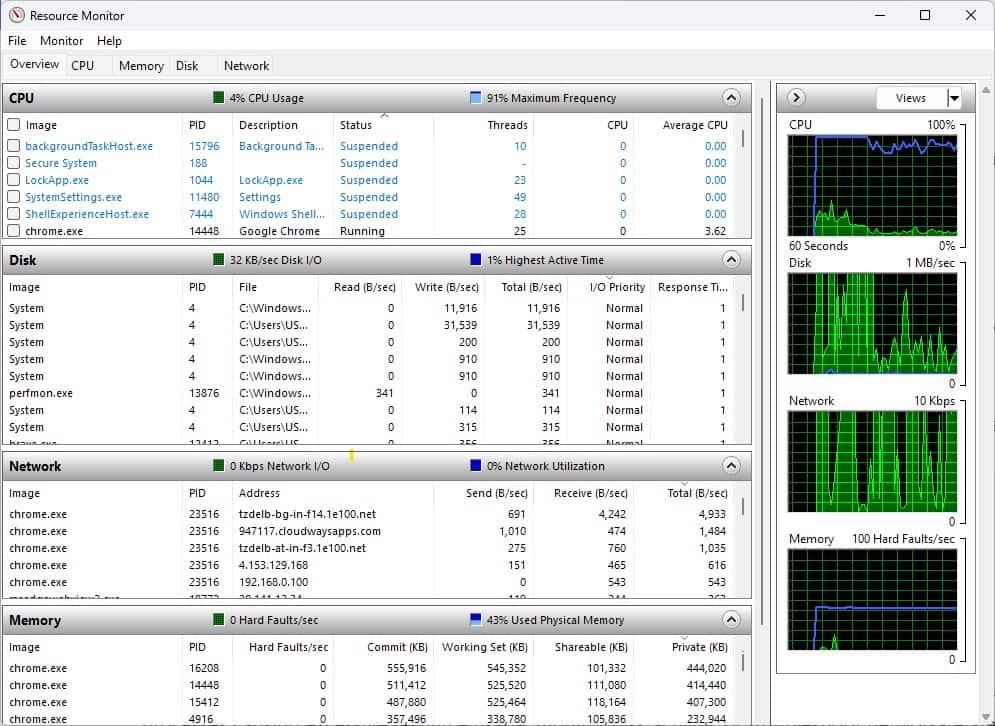Check the chrome.exe checkbox in CPU list
Image resolution: width=995 pixels, height=726 pixels.
tap(13, 231)
